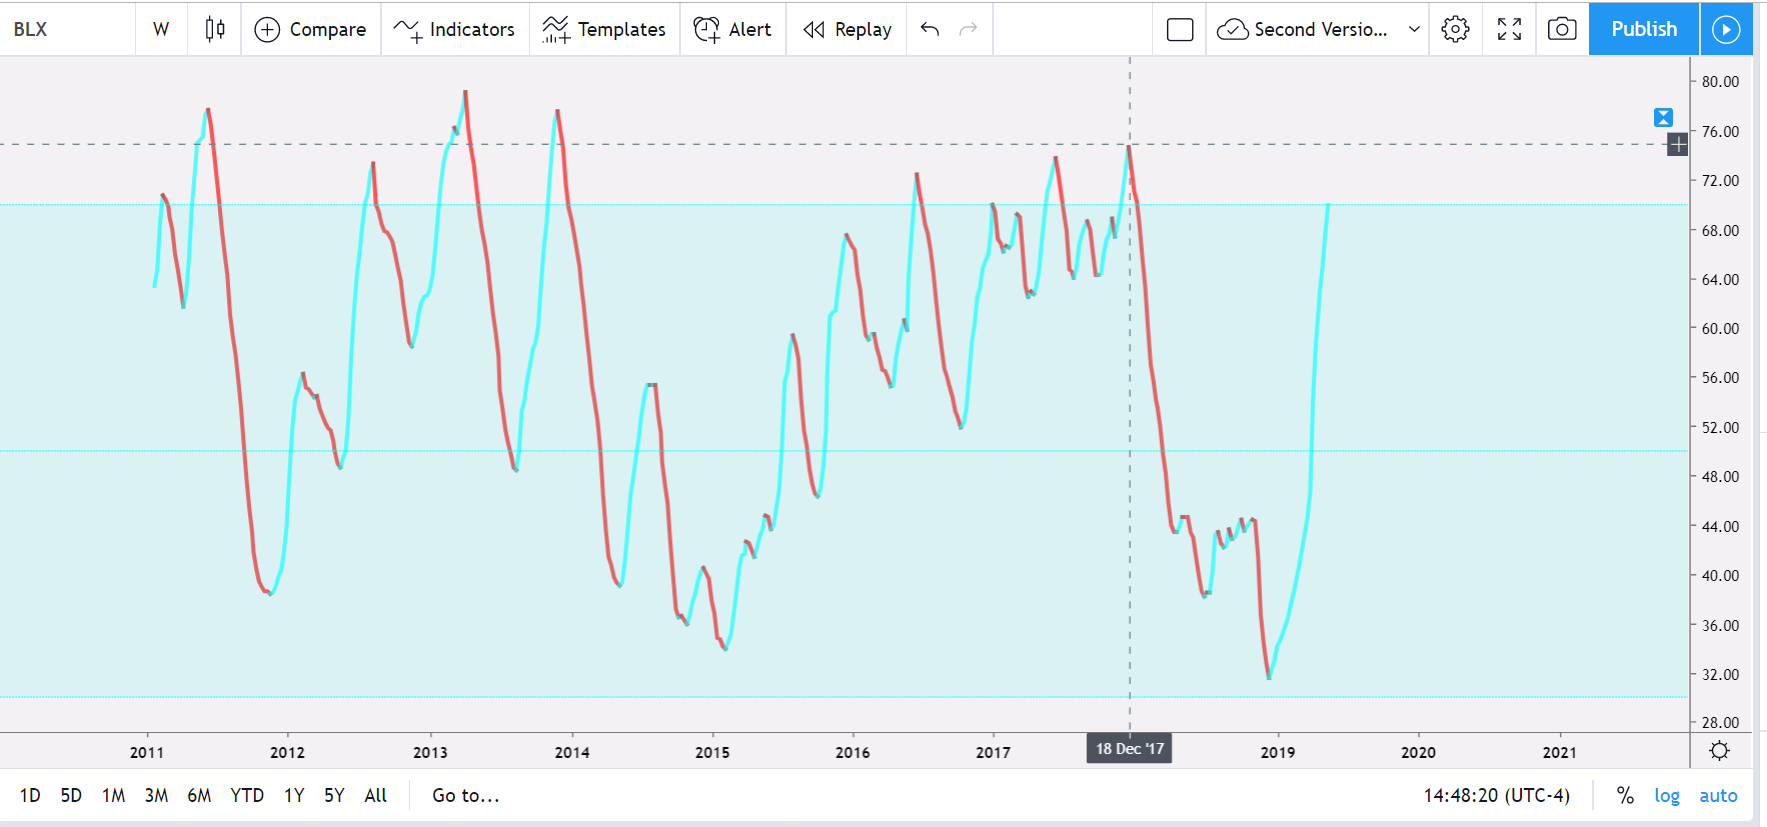Click the 60.00 price axis label
The width and height of the screenshot is (1767, 827).
pos(1720,329)
